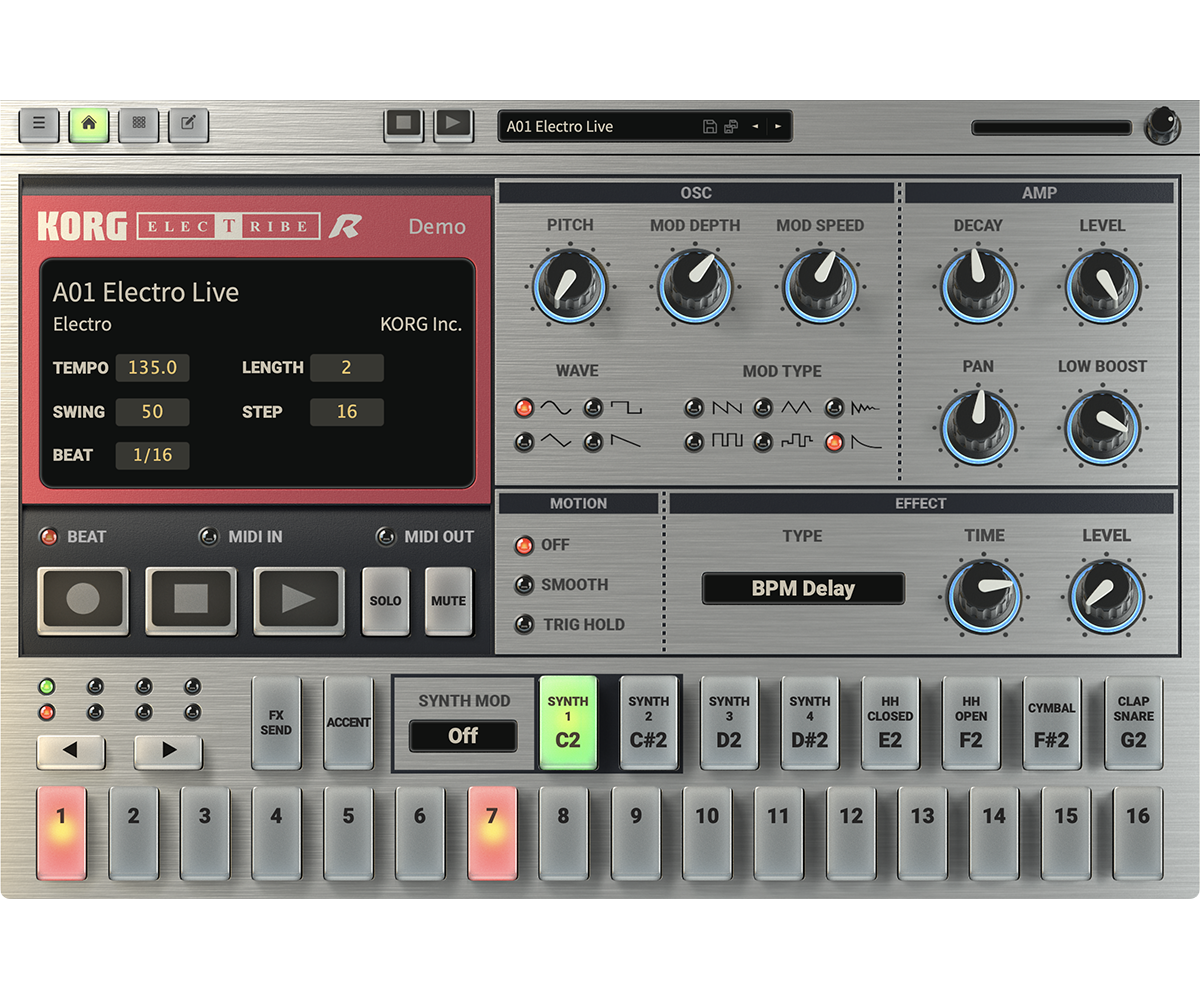This screenshot has height=1000, width=1200.
Task: Open the SYNTH MOD Off selector
Action: 463,736
